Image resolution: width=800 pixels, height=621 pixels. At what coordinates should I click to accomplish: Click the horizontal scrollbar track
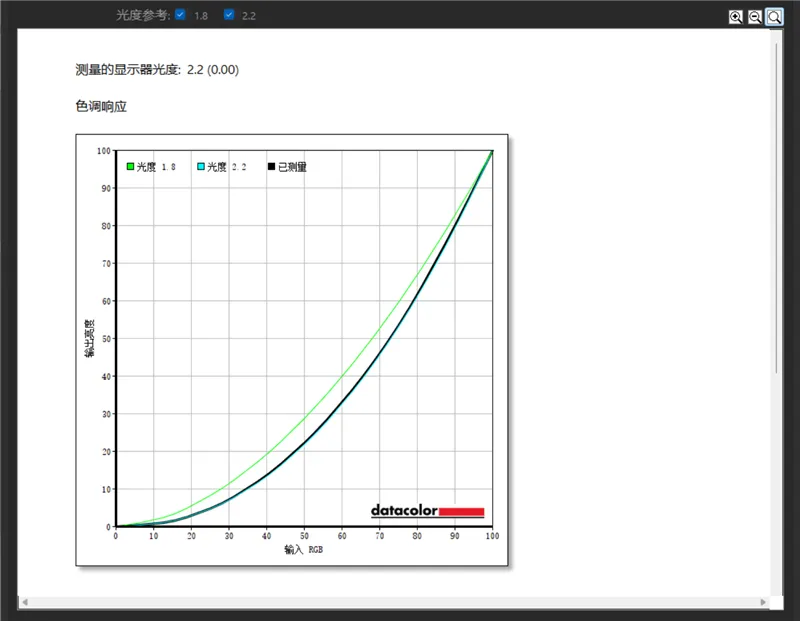[400, 602]
